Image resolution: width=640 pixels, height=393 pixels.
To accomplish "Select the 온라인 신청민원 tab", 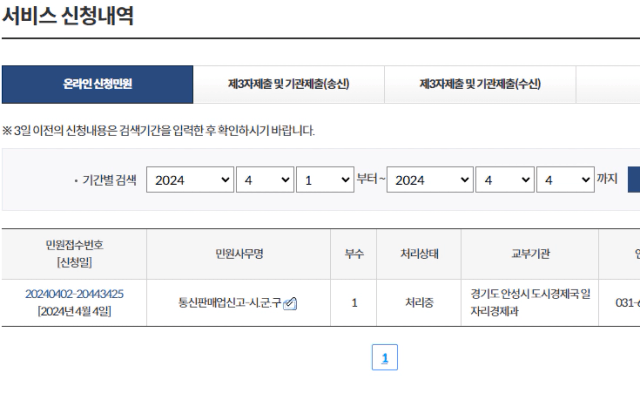I will pyautogui.click(x=97, y=84).
